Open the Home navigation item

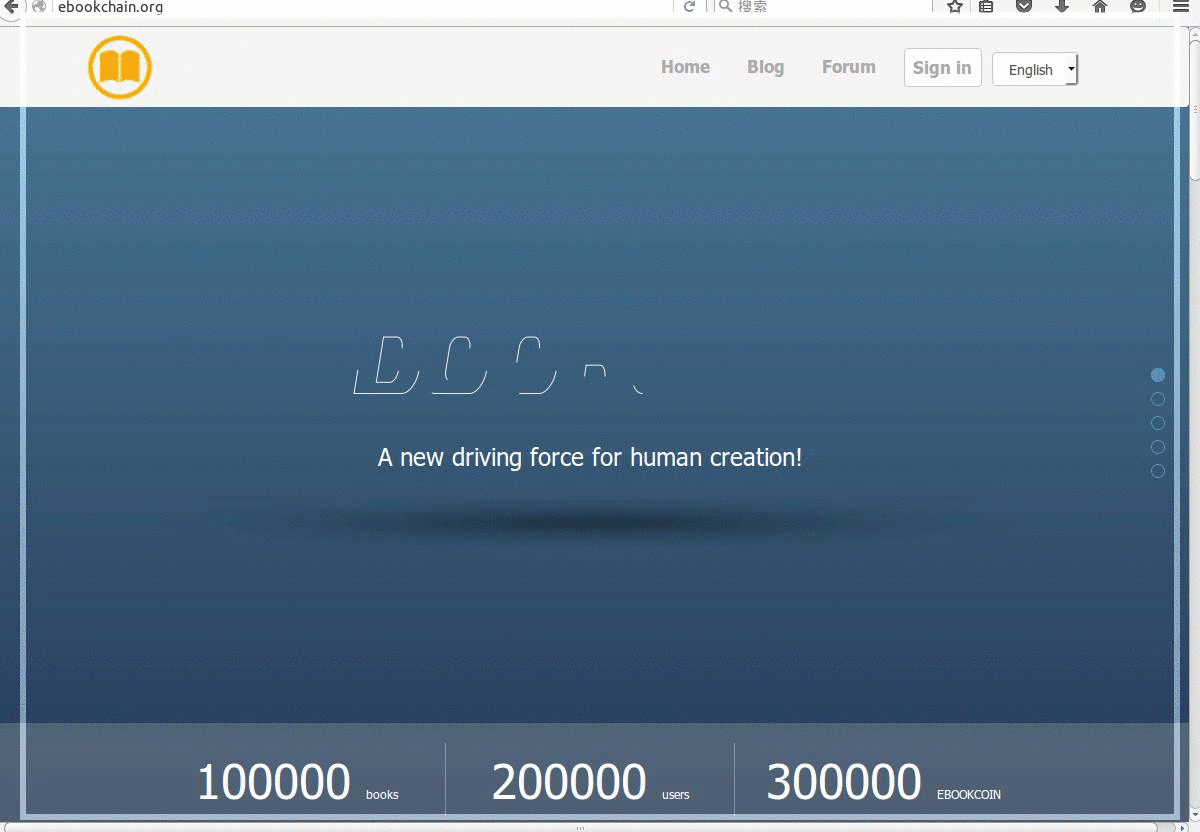[x=685, y=67]
